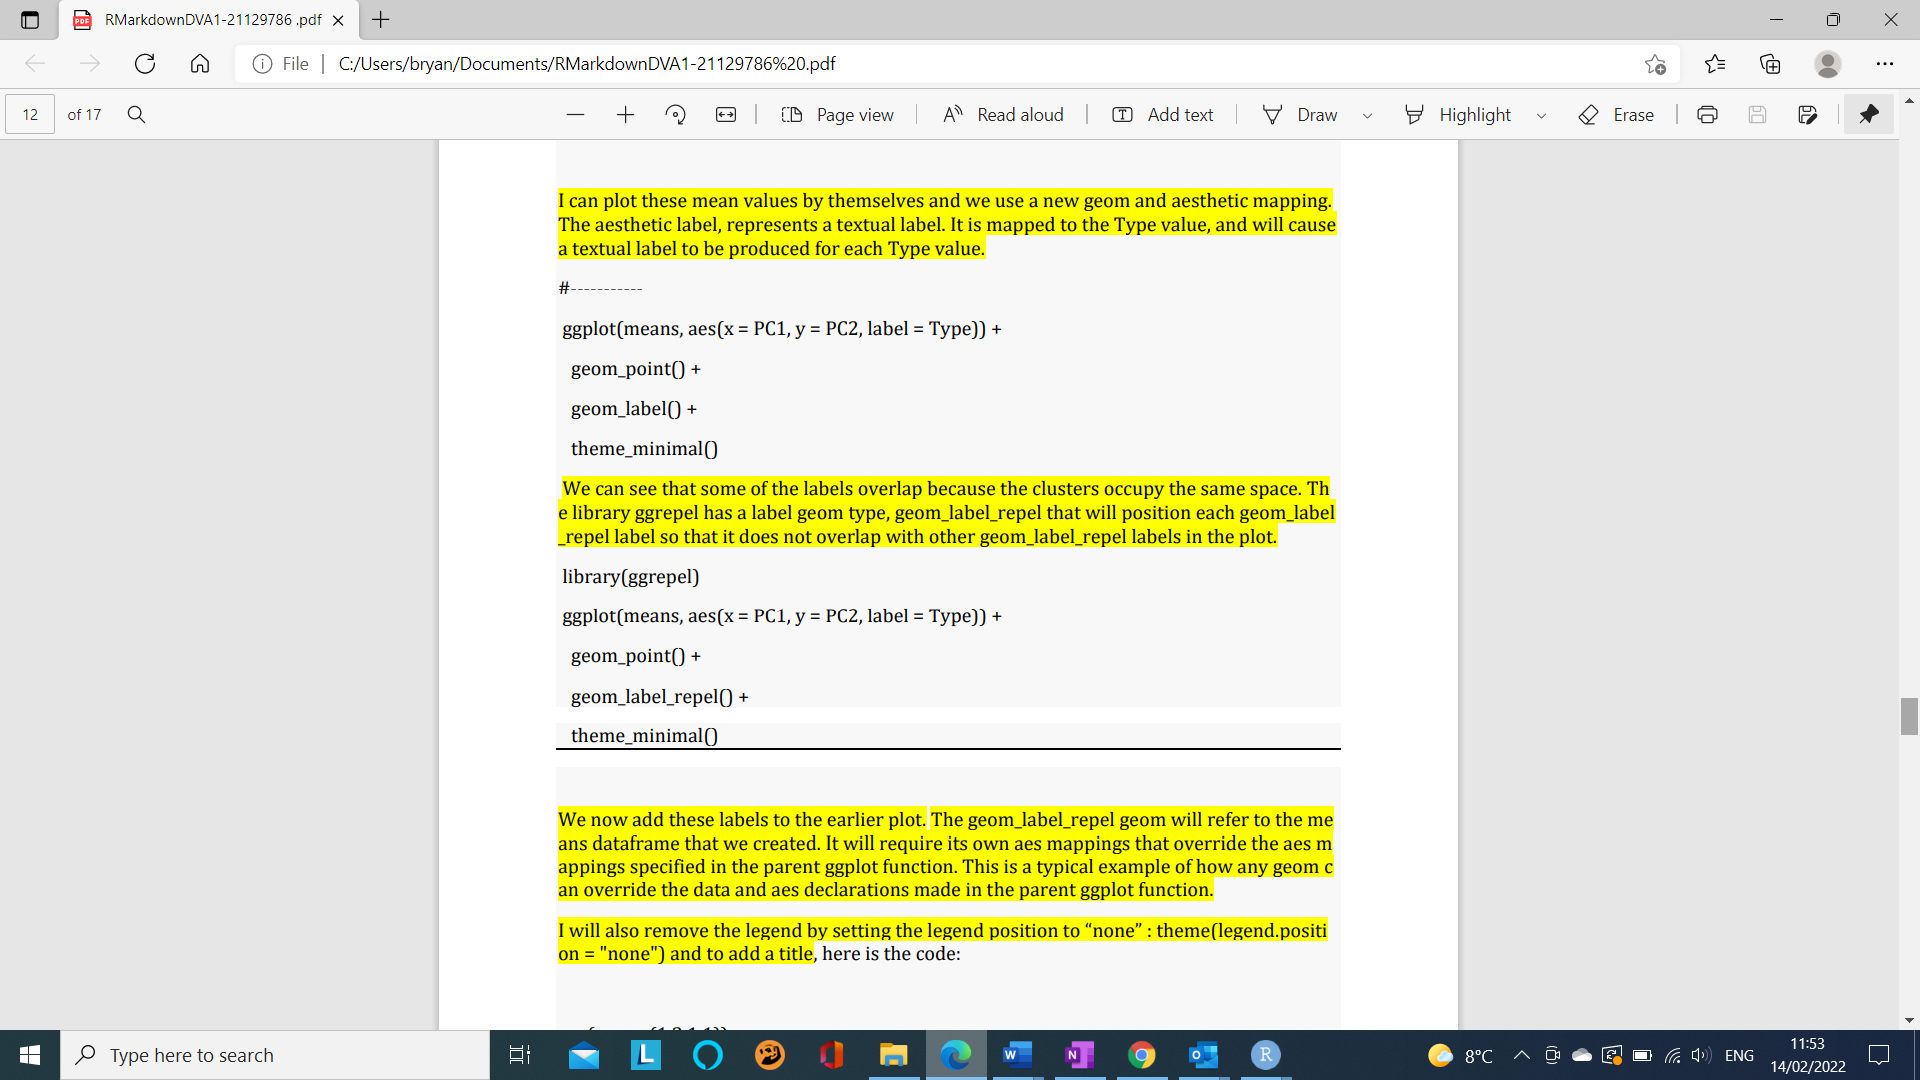Start Read aloud for the PDF
Screen dimensions: 1920x1080
[x=1003, y=114]
